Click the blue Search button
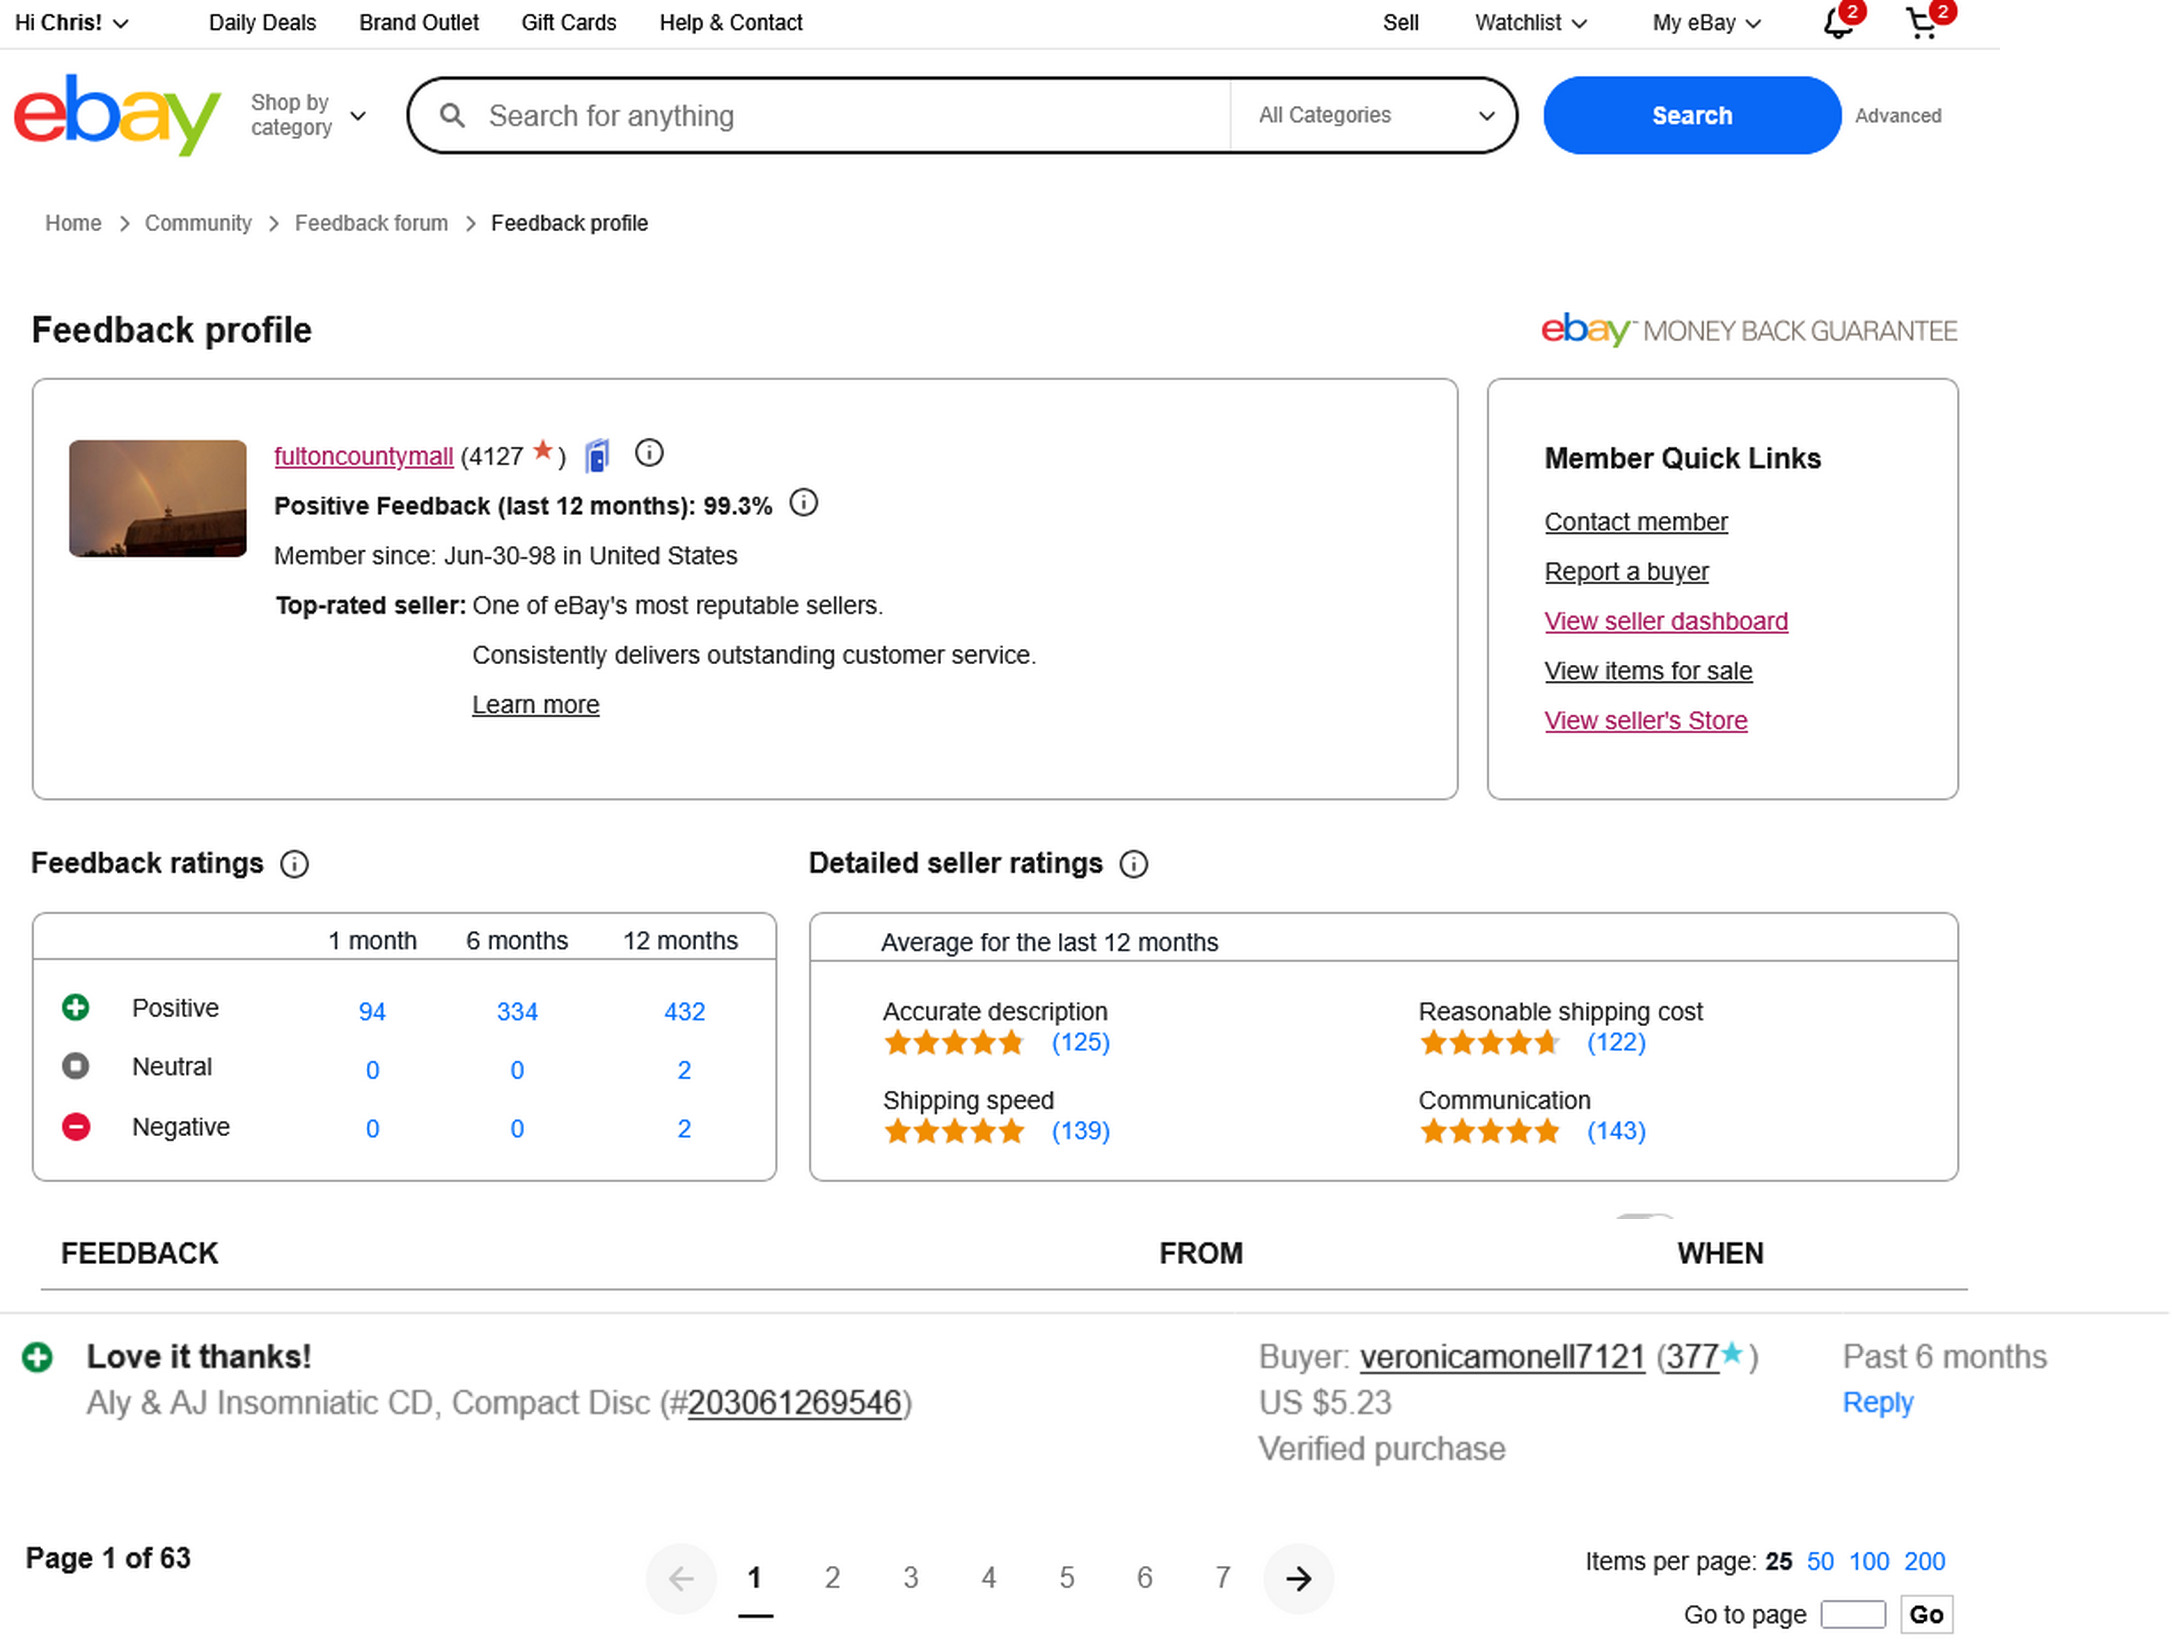 (x=1691, y=115)
